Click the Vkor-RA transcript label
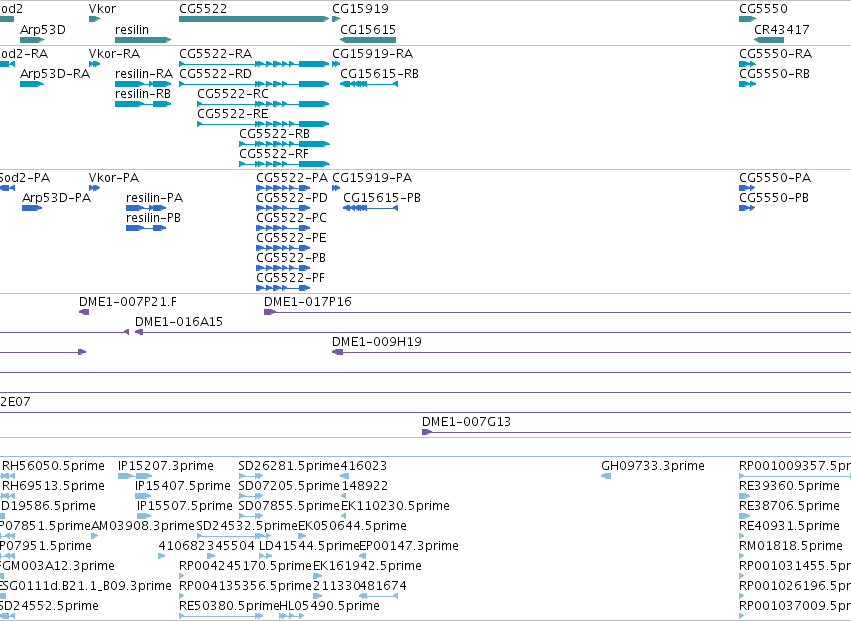The image size is (851, 621). (115, 53)
